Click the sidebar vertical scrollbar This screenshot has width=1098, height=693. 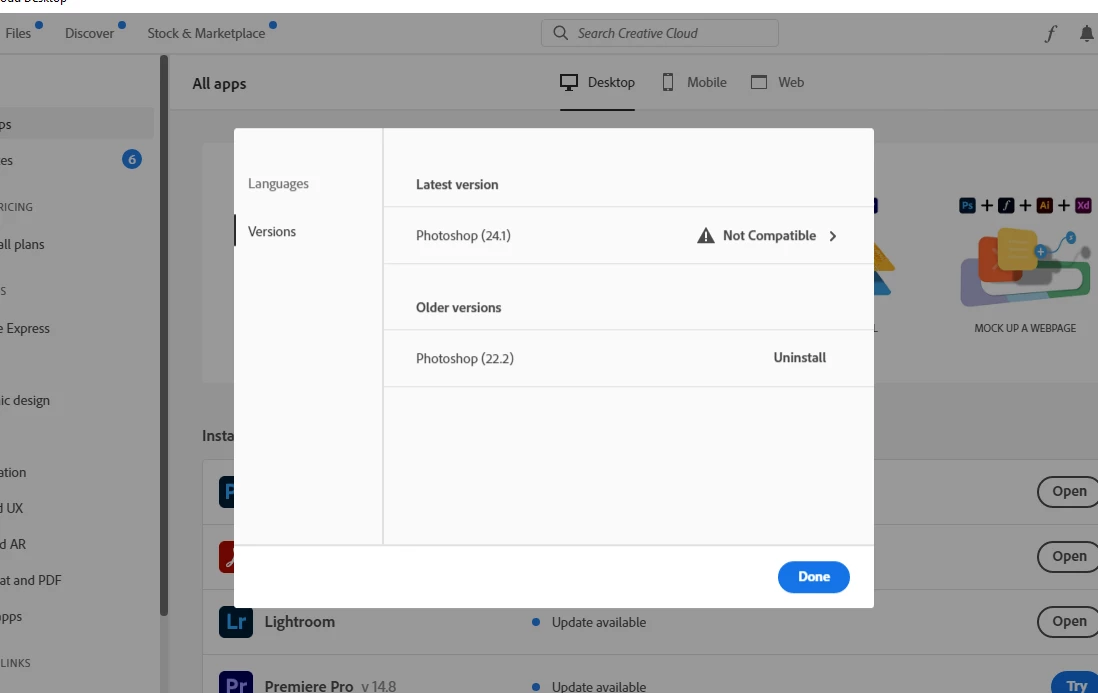click(x=164, y=336)
